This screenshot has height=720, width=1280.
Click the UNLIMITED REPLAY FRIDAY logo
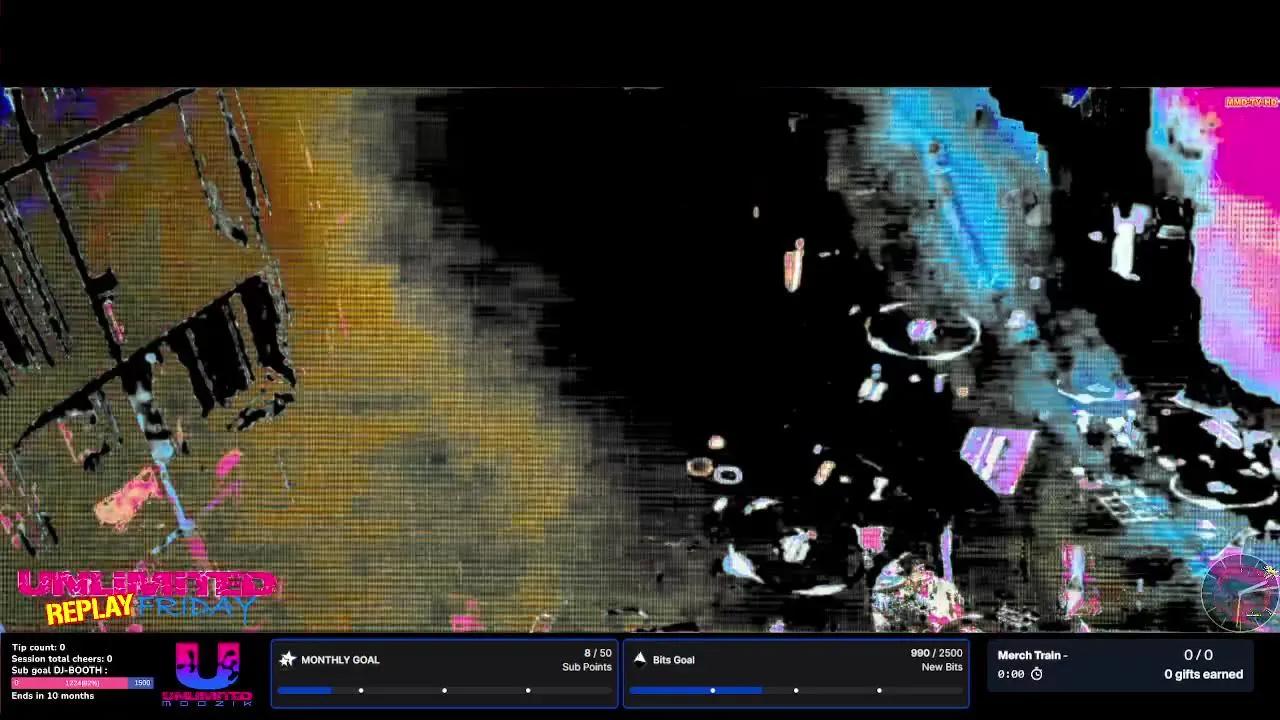pos(140,592)
